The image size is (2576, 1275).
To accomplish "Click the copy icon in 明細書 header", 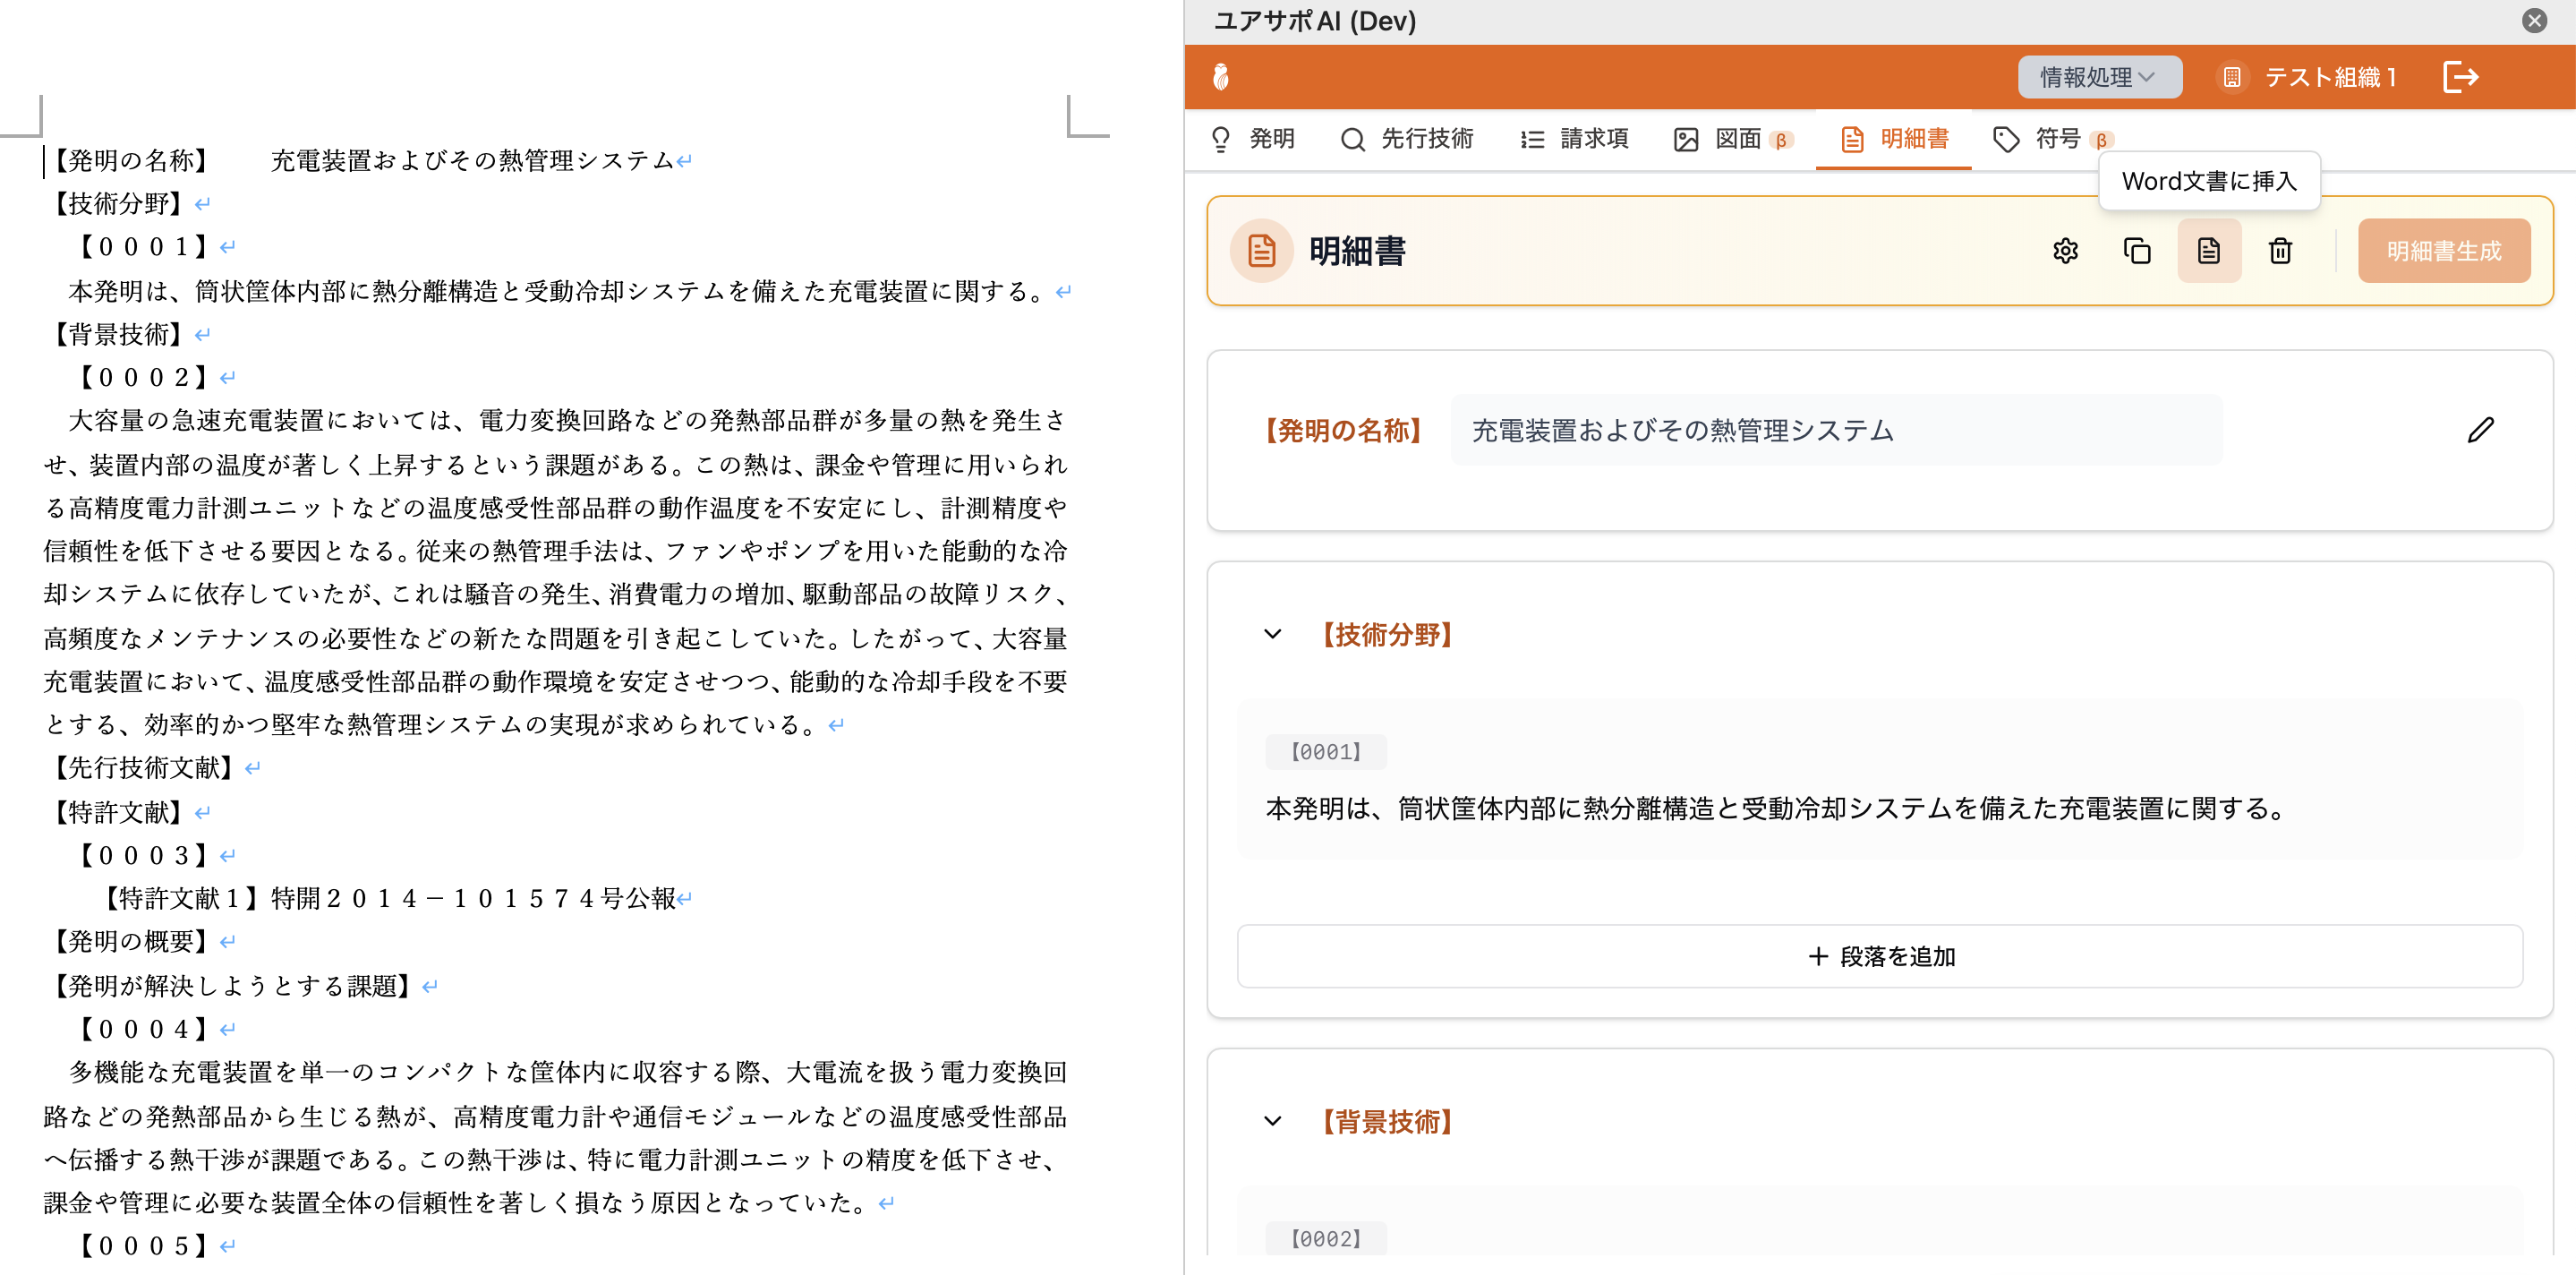I will 2137,251.
